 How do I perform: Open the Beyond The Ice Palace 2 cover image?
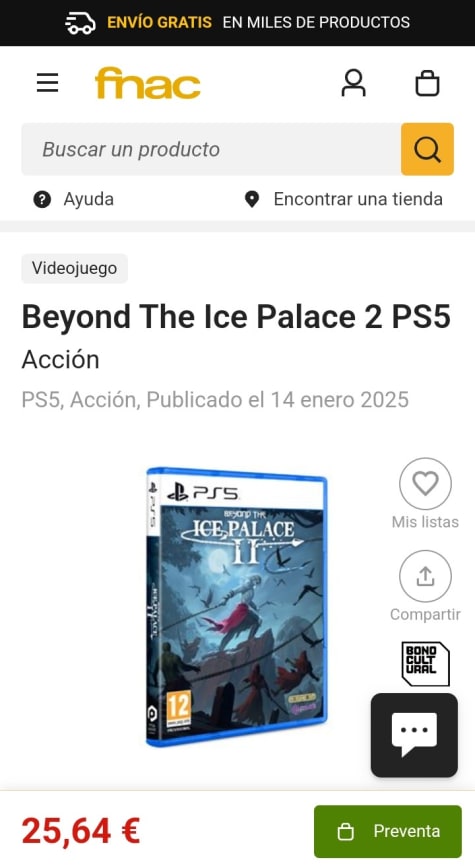tap(237, 607)
